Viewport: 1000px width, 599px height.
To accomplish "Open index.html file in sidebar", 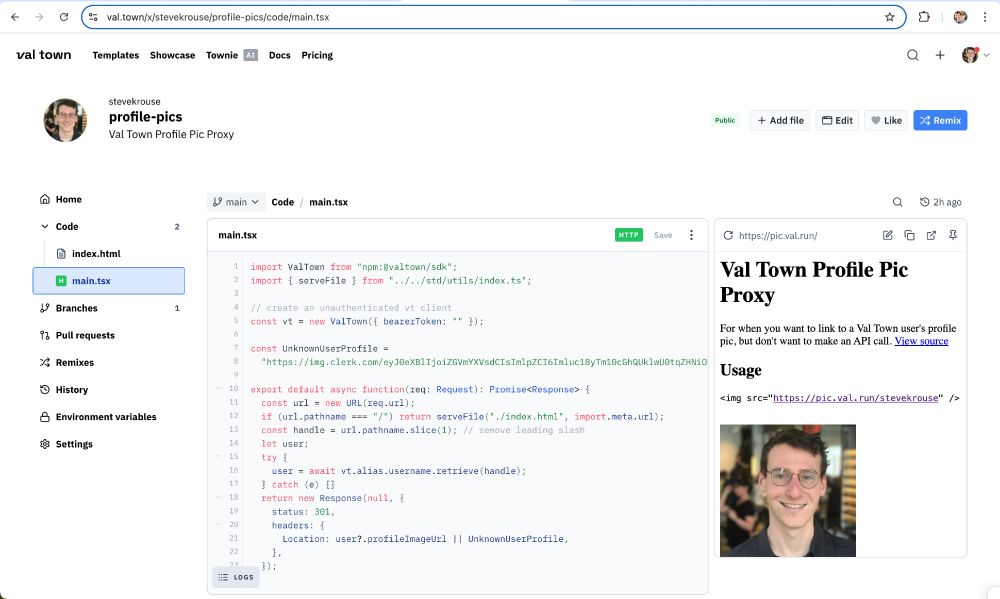I will 96,254.
